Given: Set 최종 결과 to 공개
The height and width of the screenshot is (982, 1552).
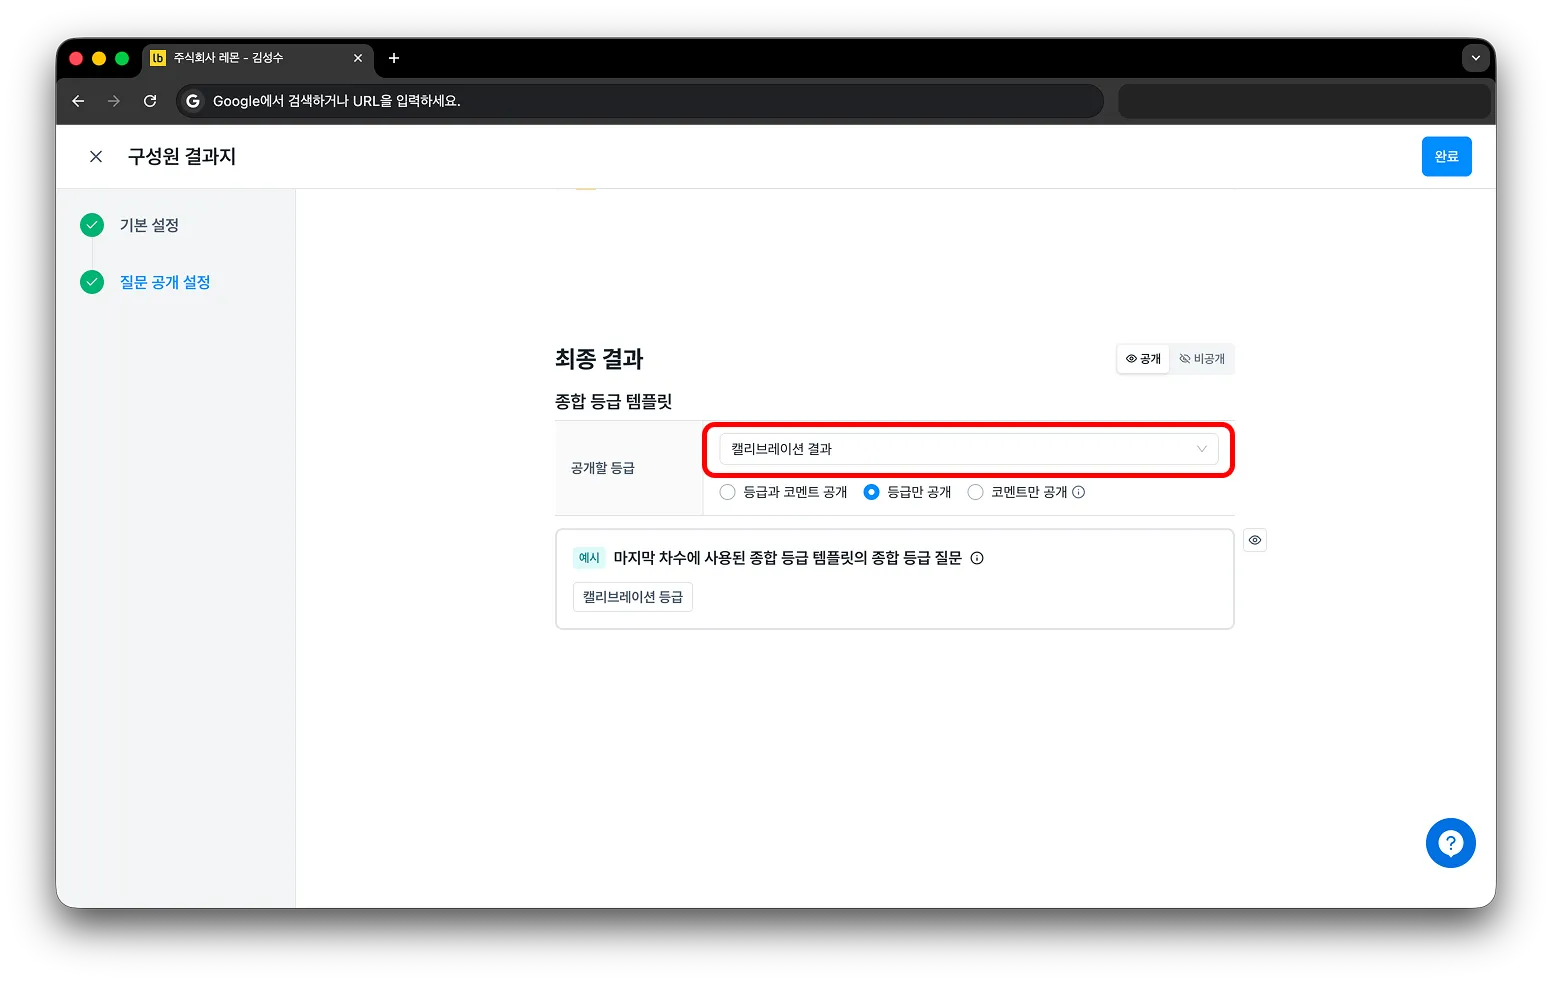Looking at the screenshot, I should tap(1143, 359).
